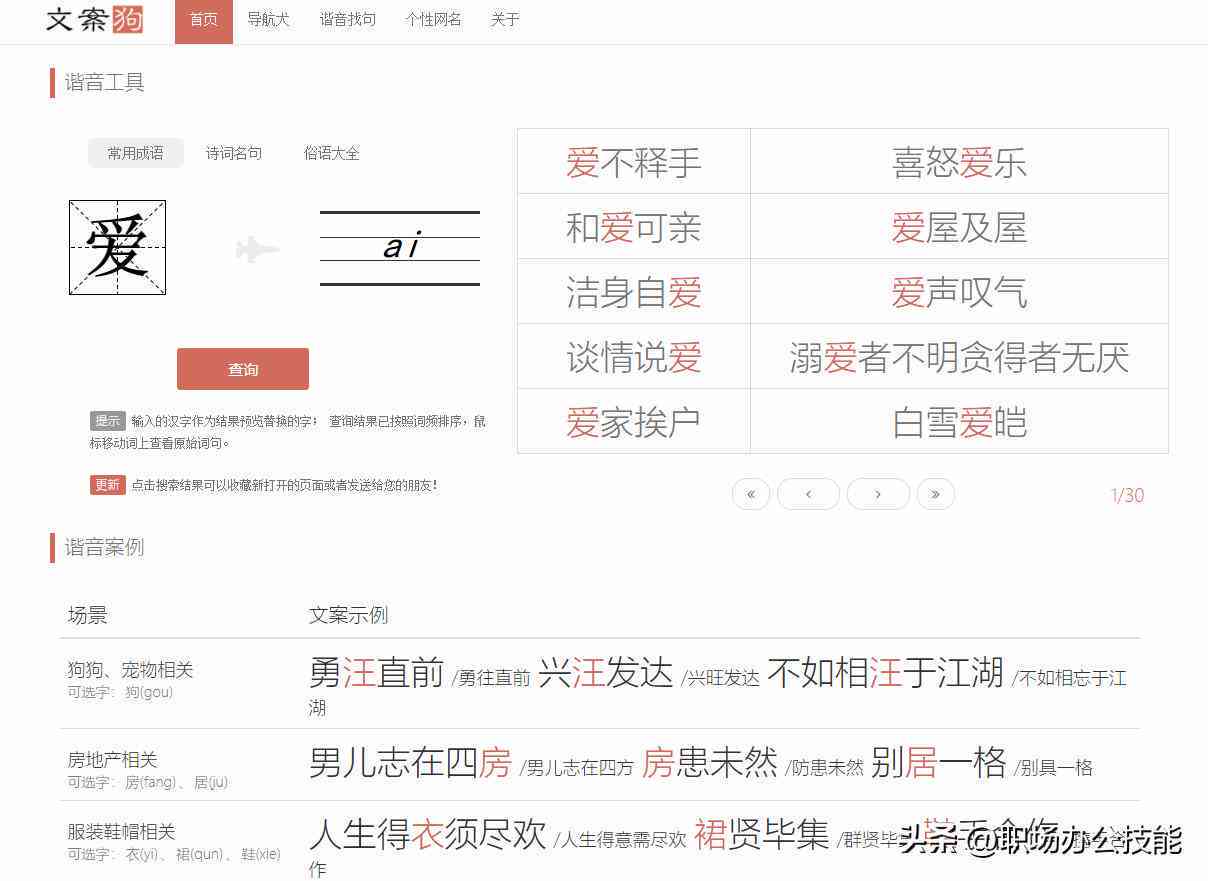Image resolution: width=1208 pixels, height=881 pixels.
Task: Click the 文案狗 site logo
Action: (x=95, y=19)
